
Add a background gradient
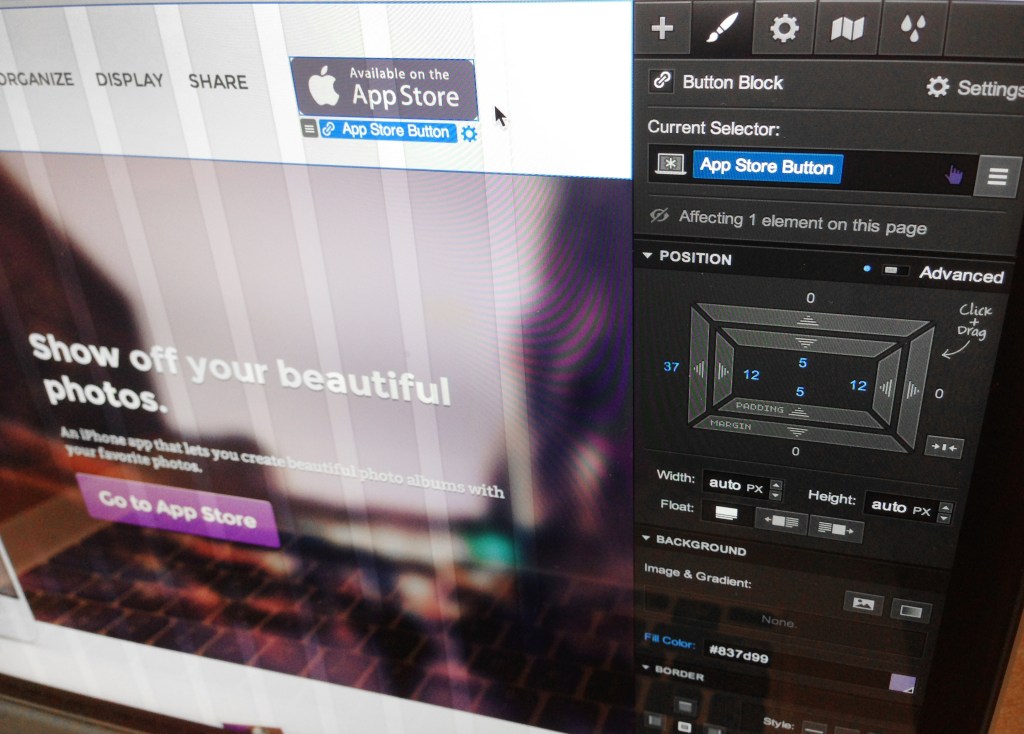tap(910, 611)
